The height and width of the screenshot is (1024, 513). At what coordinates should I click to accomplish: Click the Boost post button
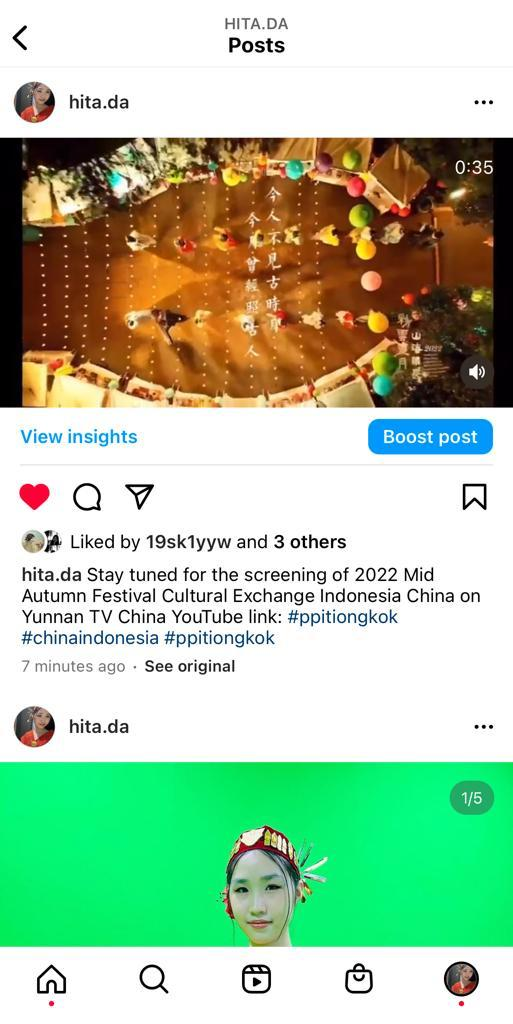point(430,436)
